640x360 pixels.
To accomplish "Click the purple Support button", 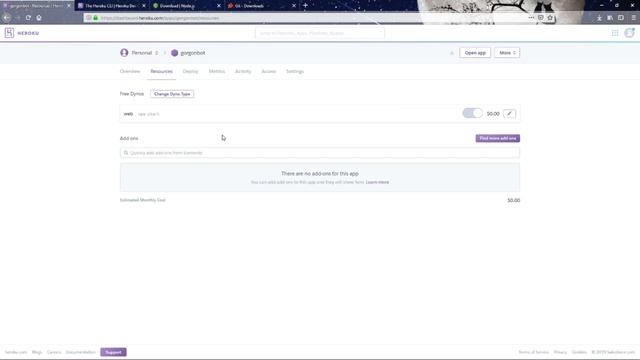I will 113,352.
